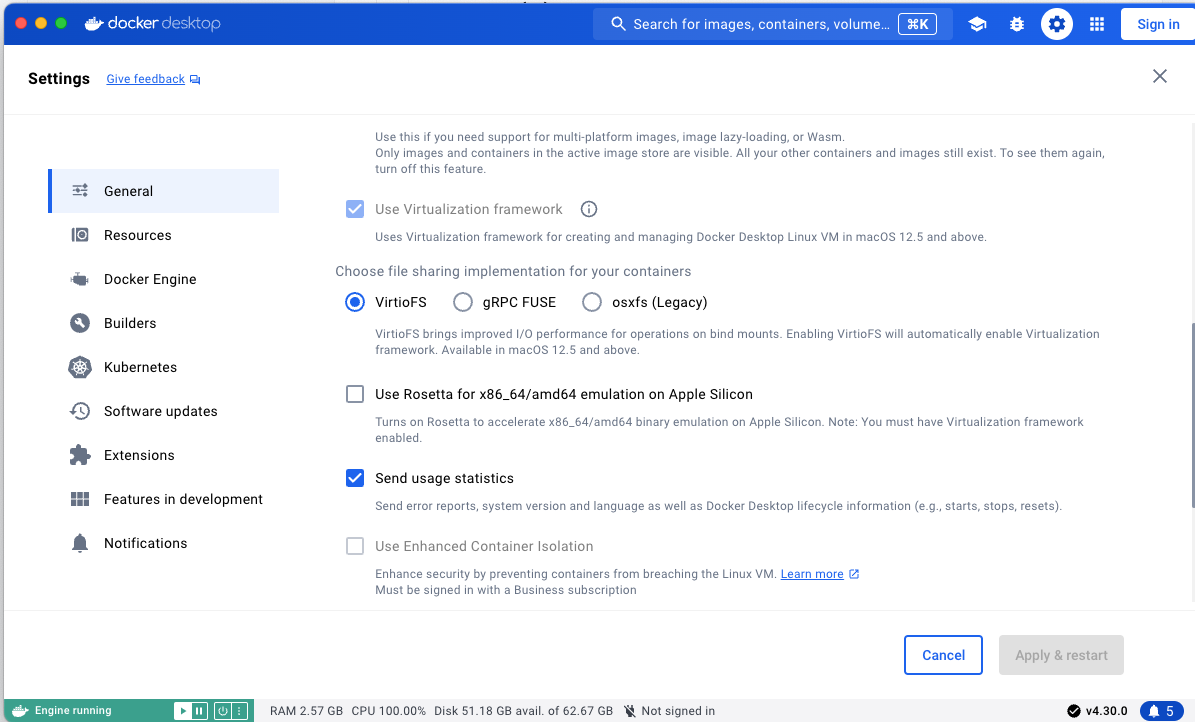
Task: Click the search magnifier icon
Action: point(618,24)
